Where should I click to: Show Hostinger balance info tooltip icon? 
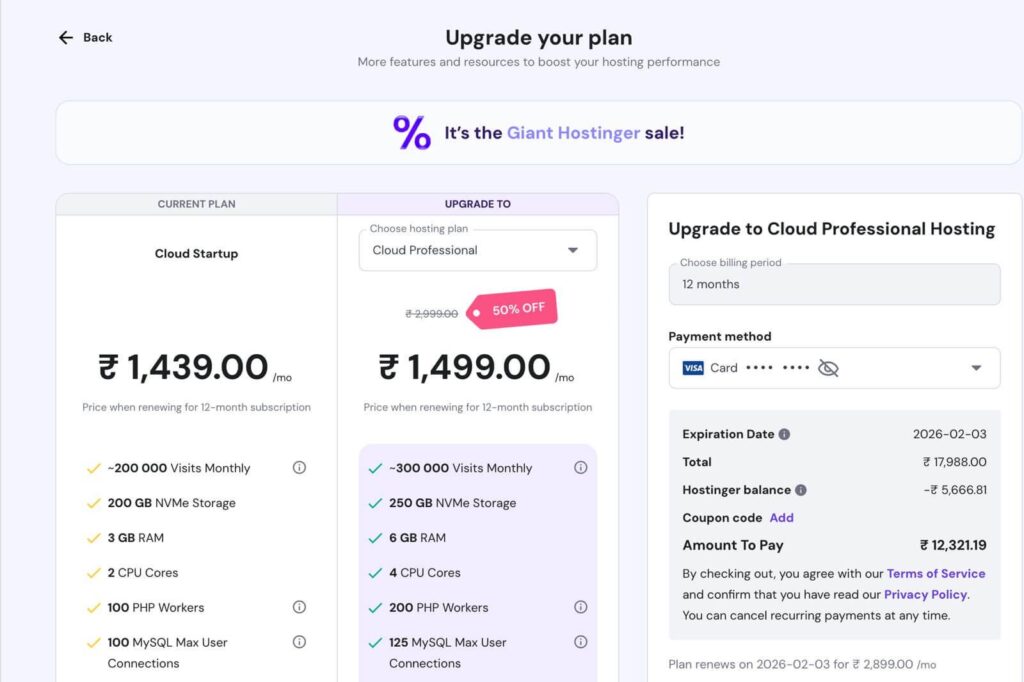(x=801, y=490)
